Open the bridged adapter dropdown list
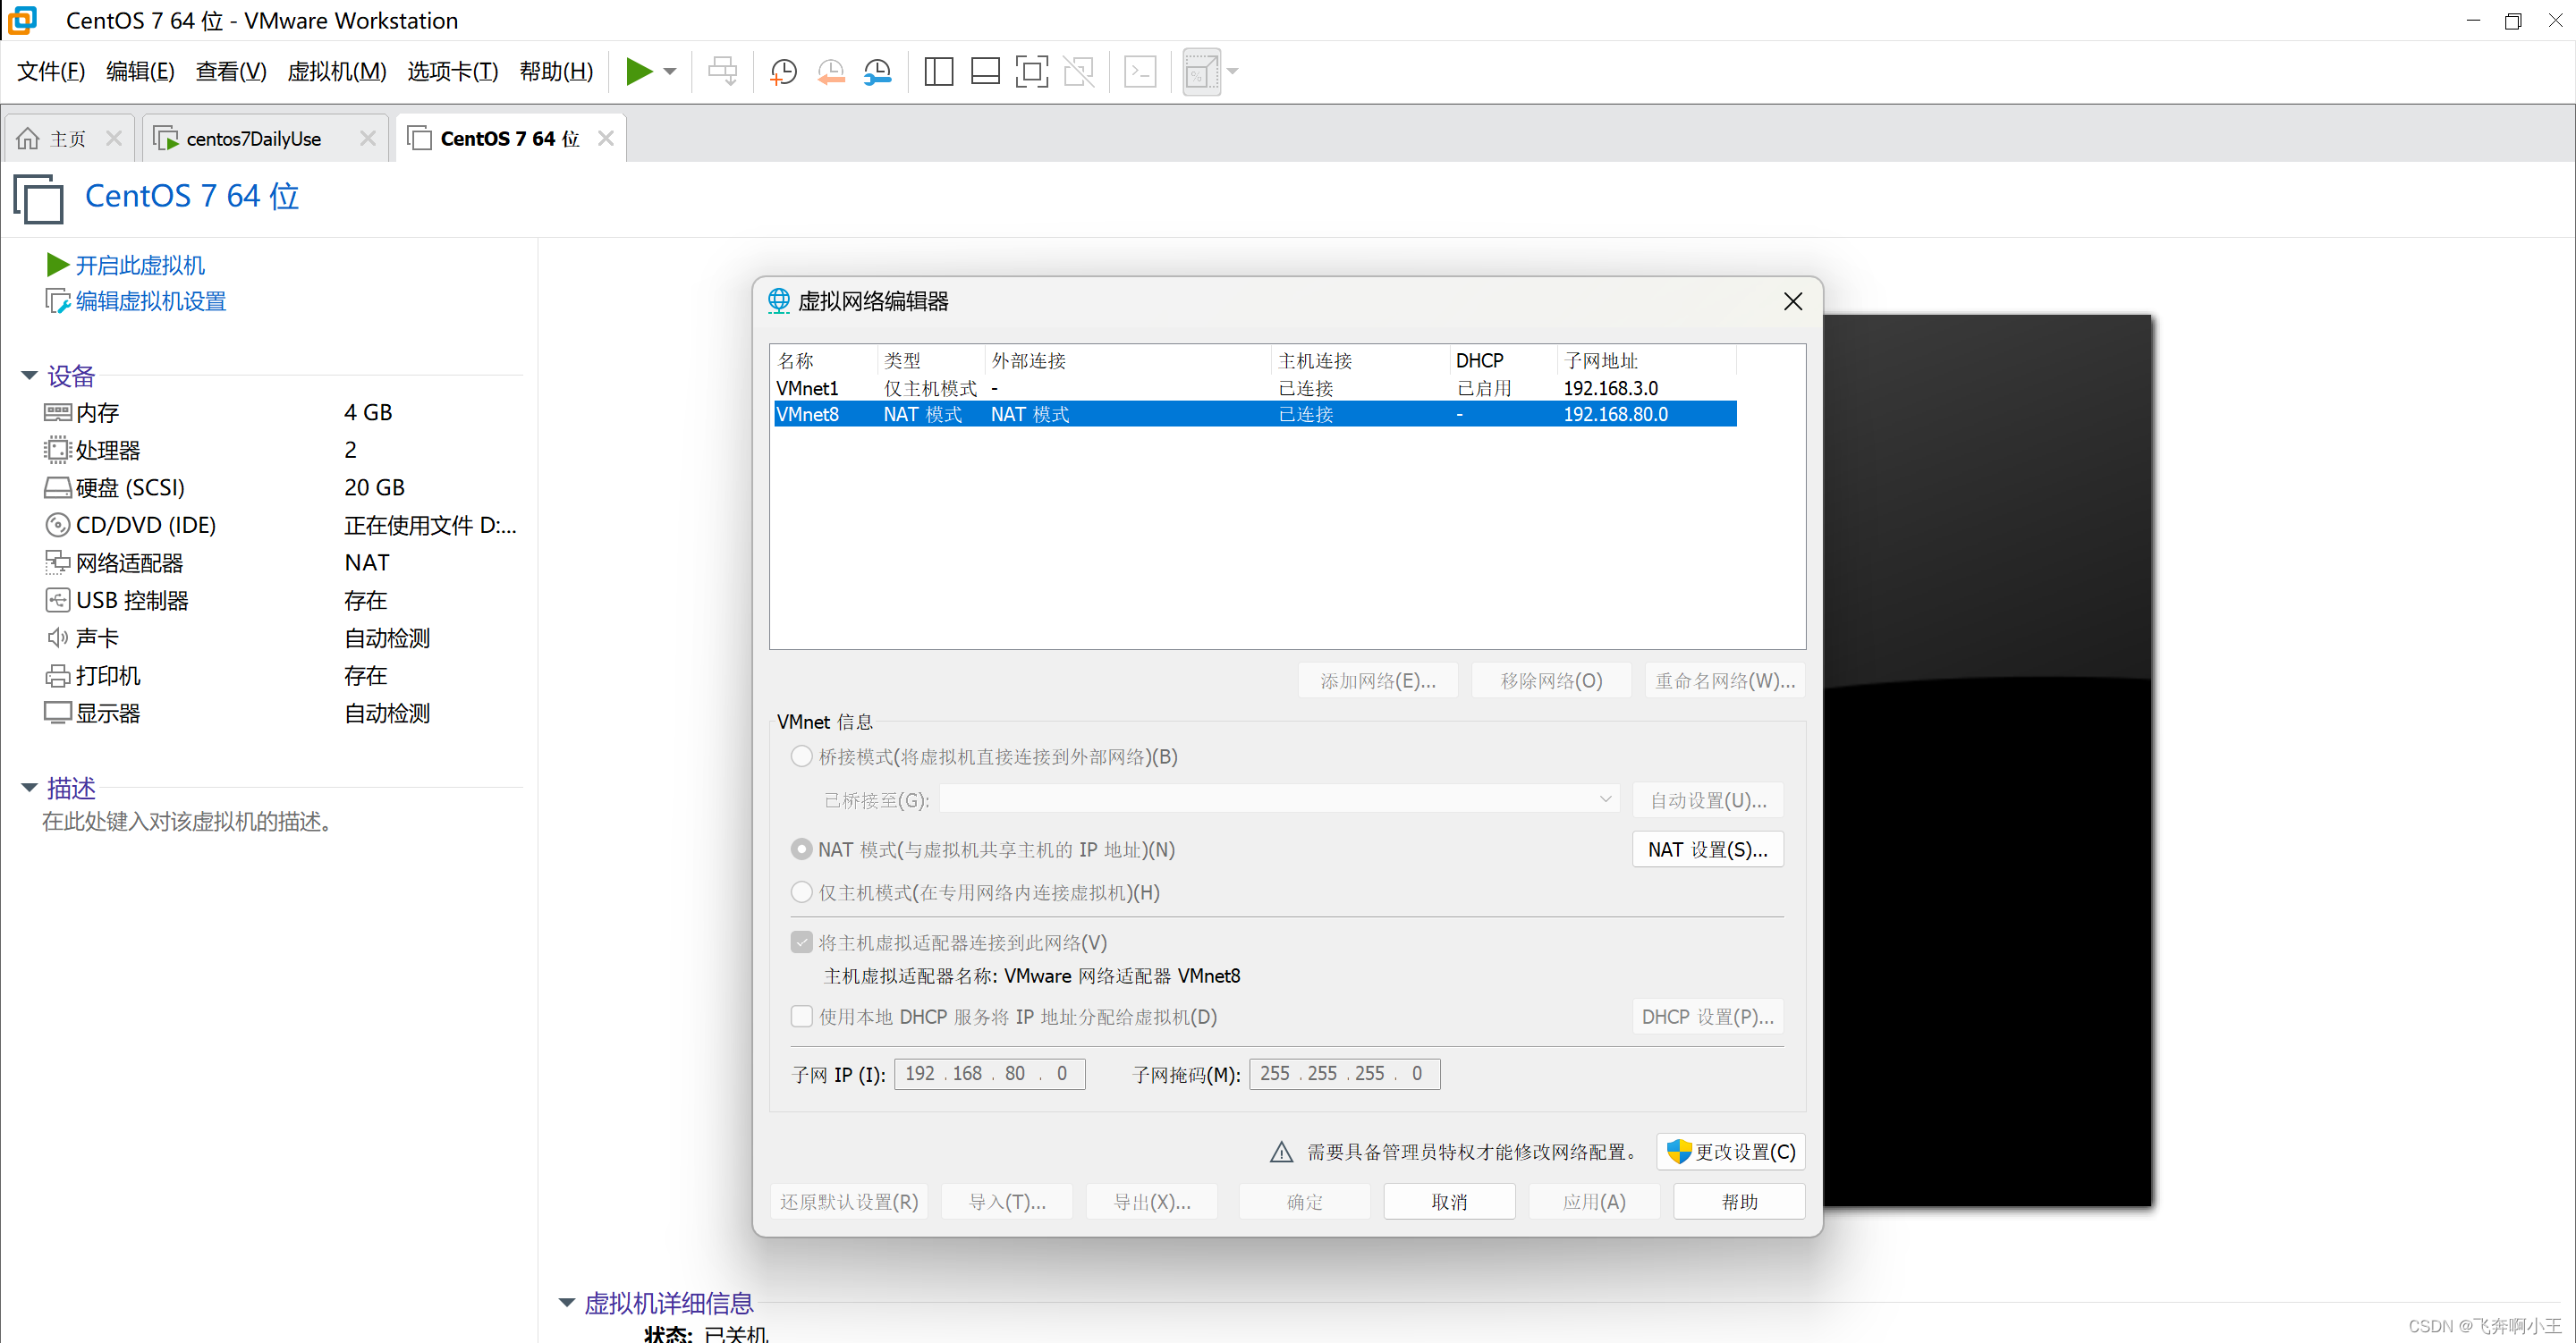The height and width of the screenshot is (1343, 2576). tap(1604, 799)
